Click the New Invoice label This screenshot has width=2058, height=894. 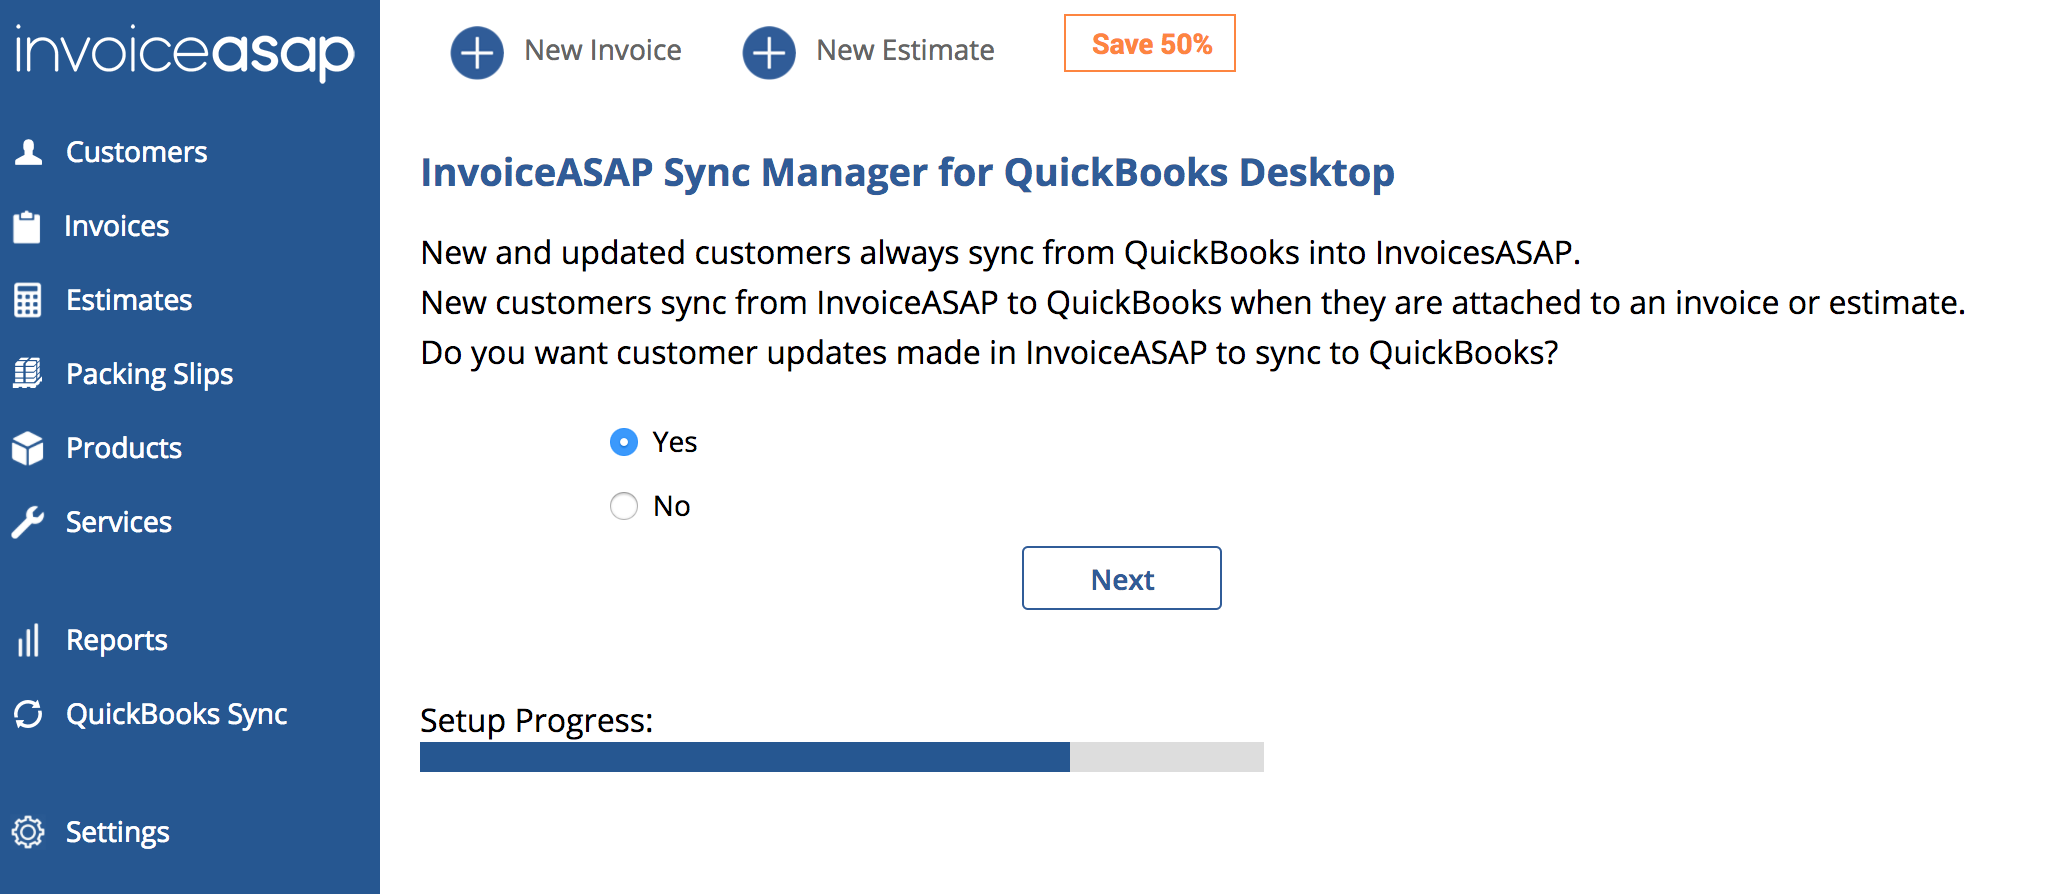(603, 50)
